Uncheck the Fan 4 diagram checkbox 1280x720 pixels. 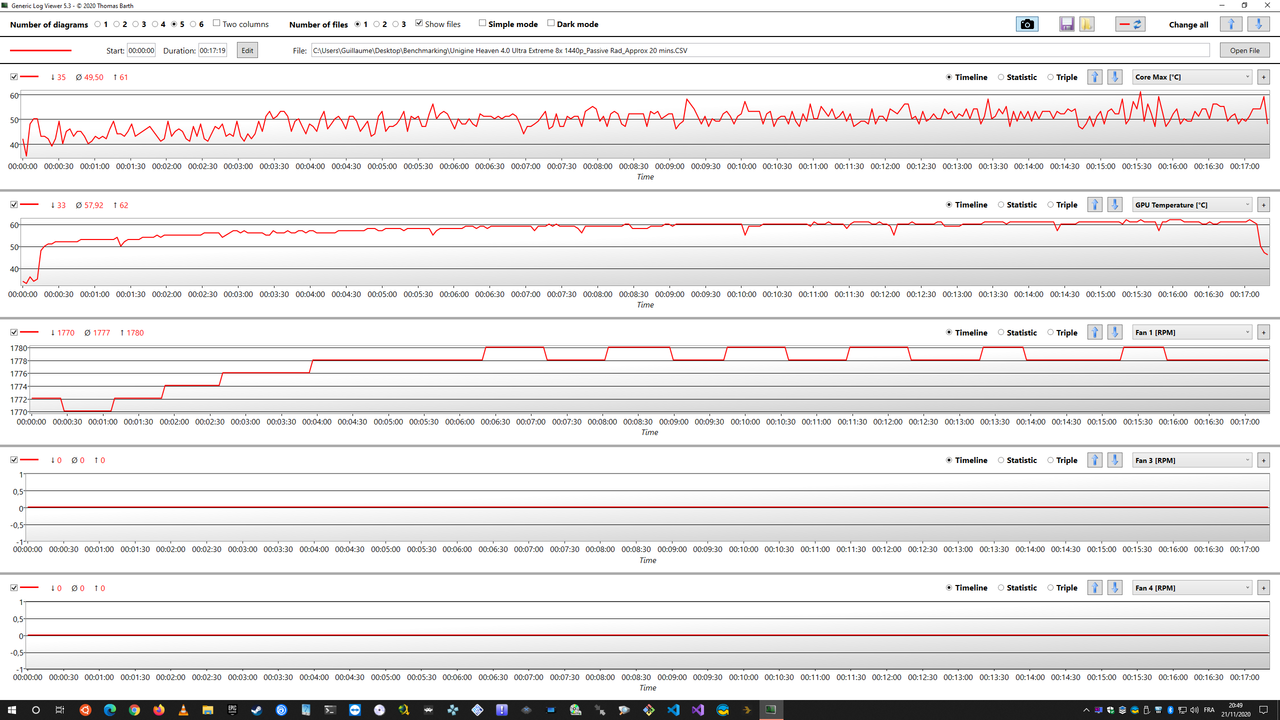point(13,587)
